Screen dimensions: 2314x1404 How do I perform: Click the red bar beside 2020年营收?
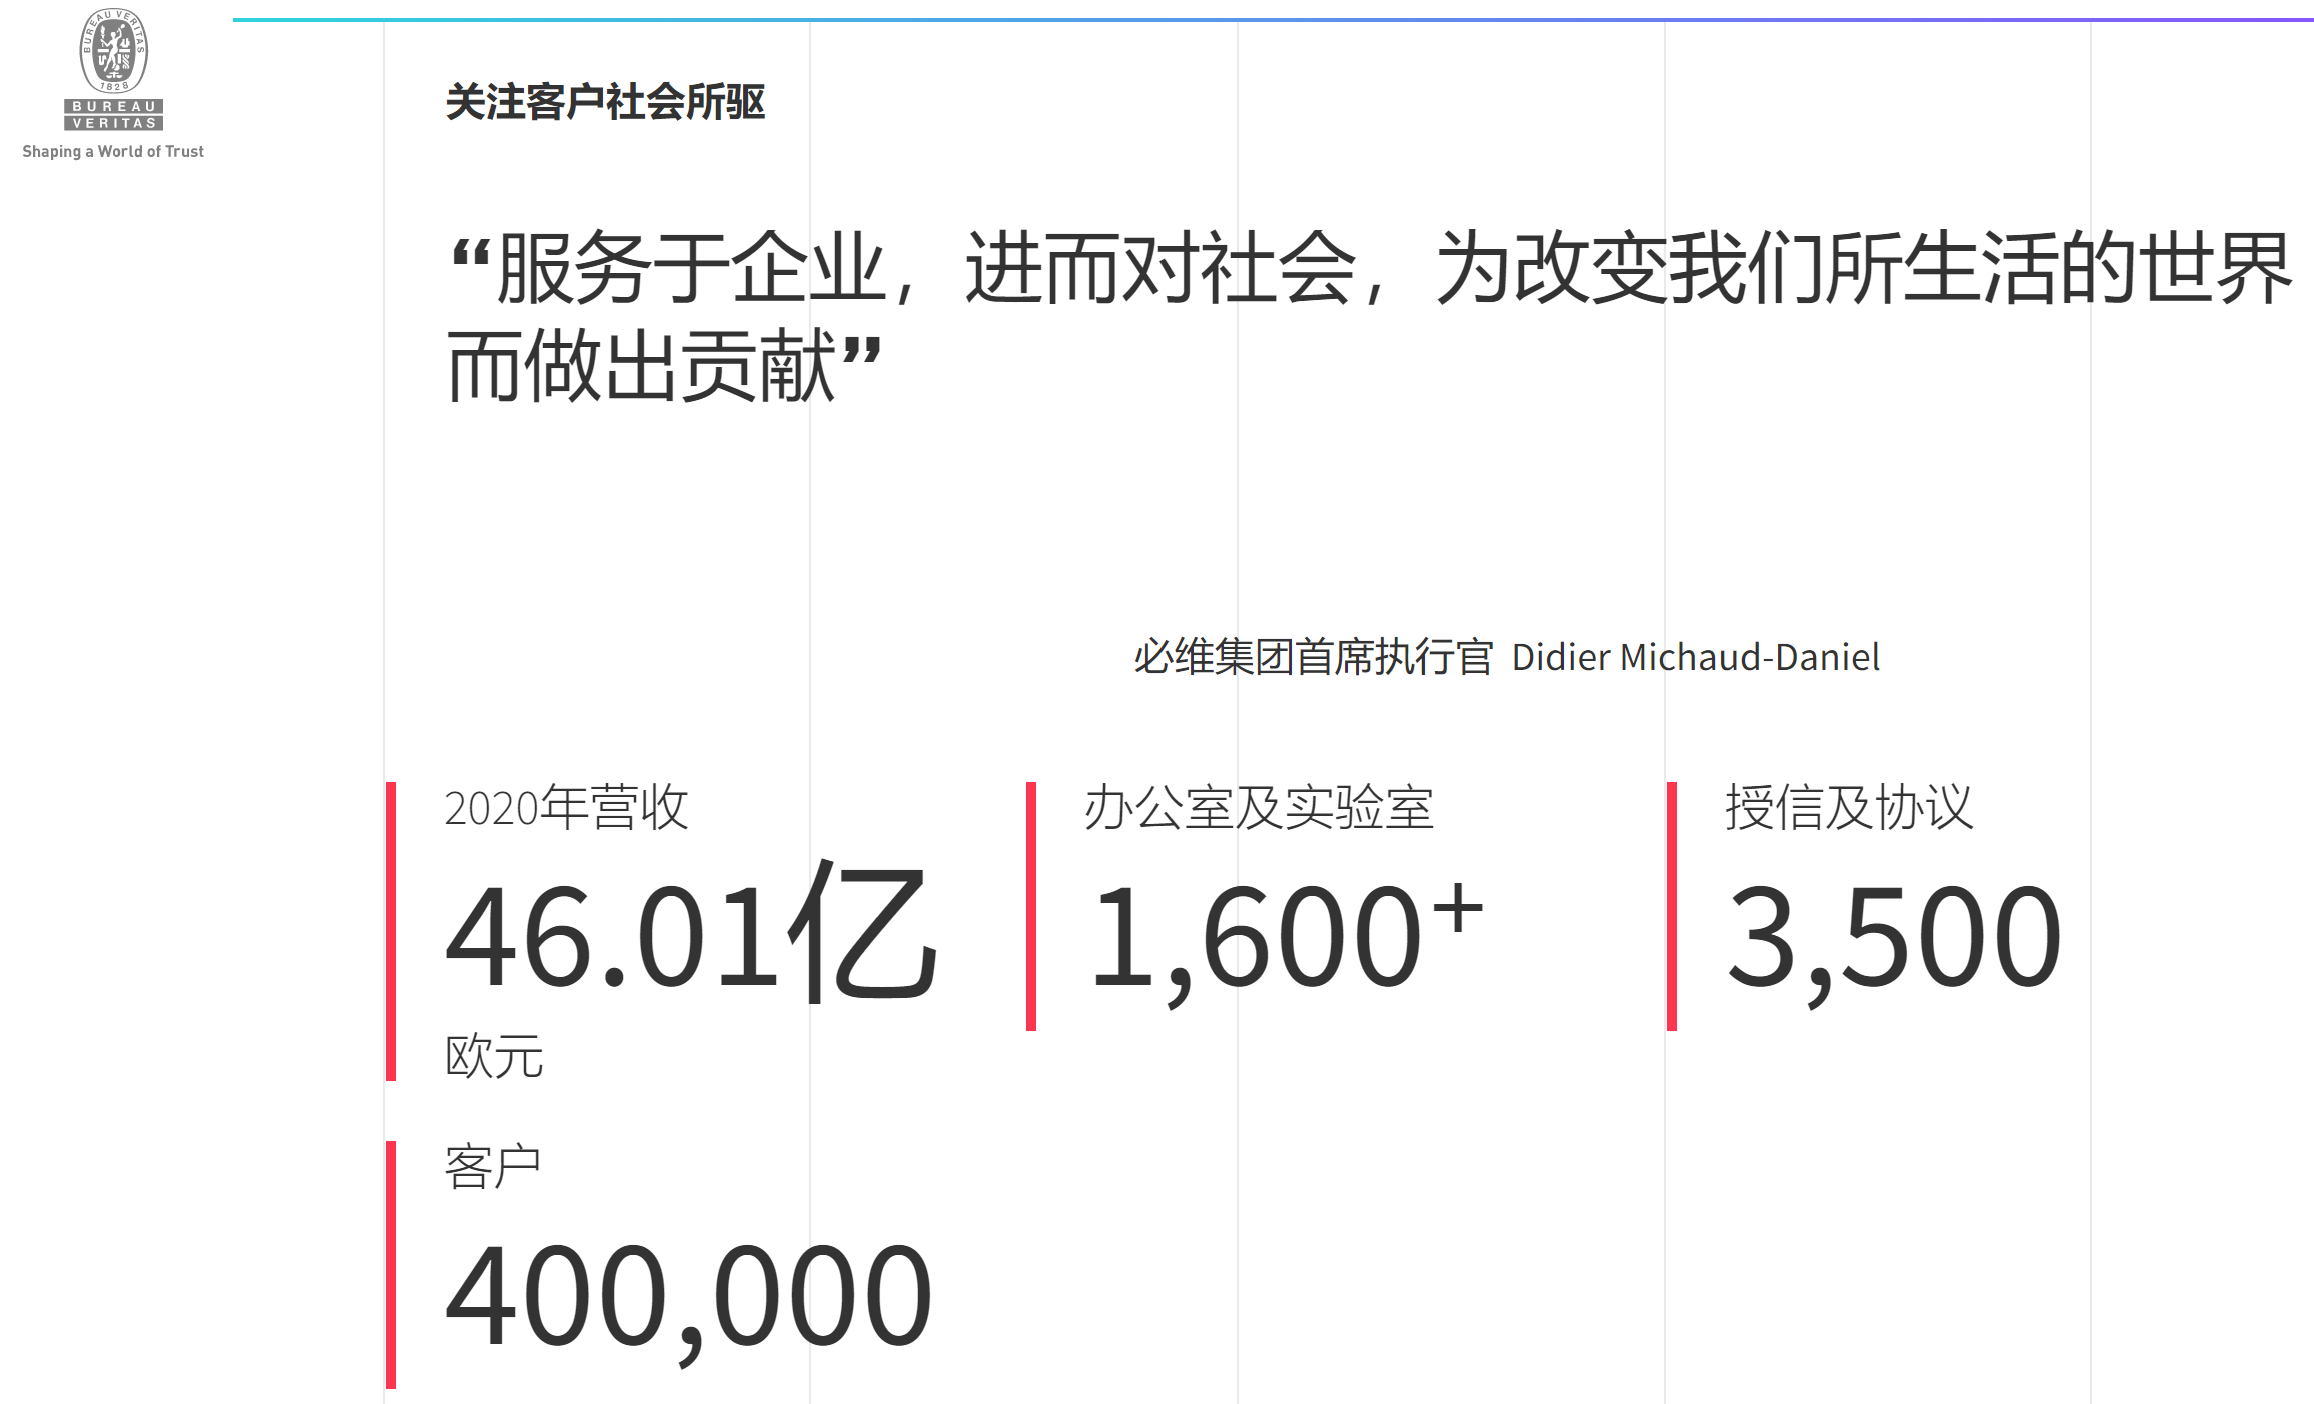pyautogui.click(x=391, y=930)
